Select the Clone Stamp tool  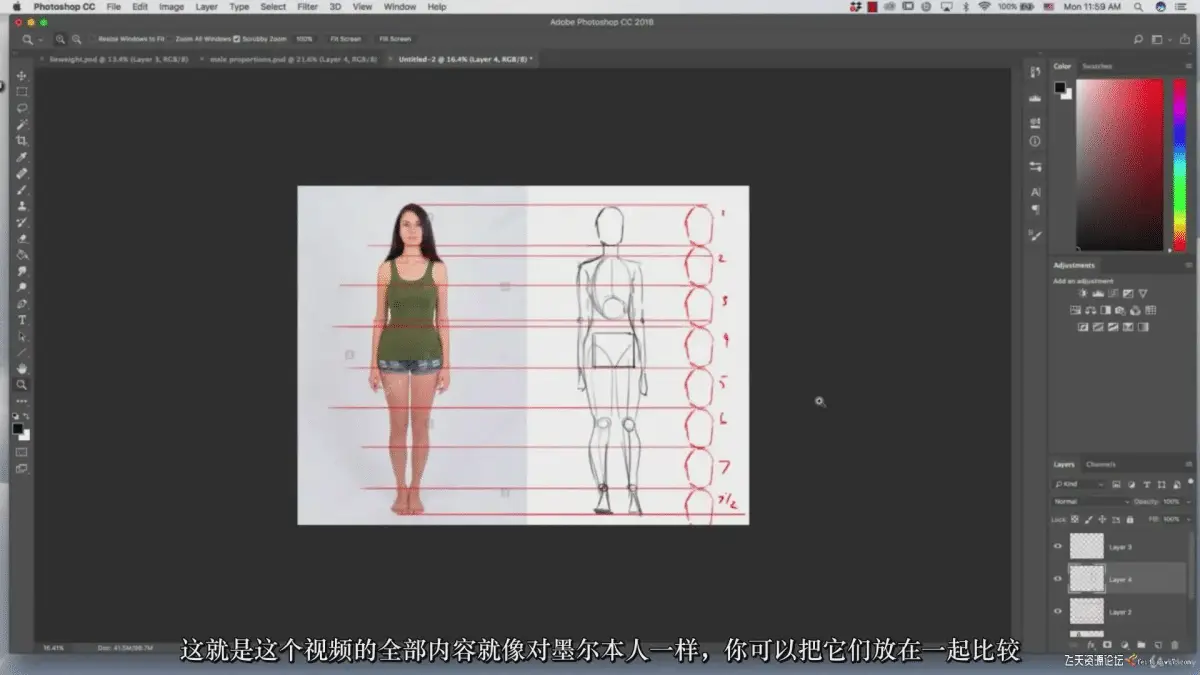22,206
